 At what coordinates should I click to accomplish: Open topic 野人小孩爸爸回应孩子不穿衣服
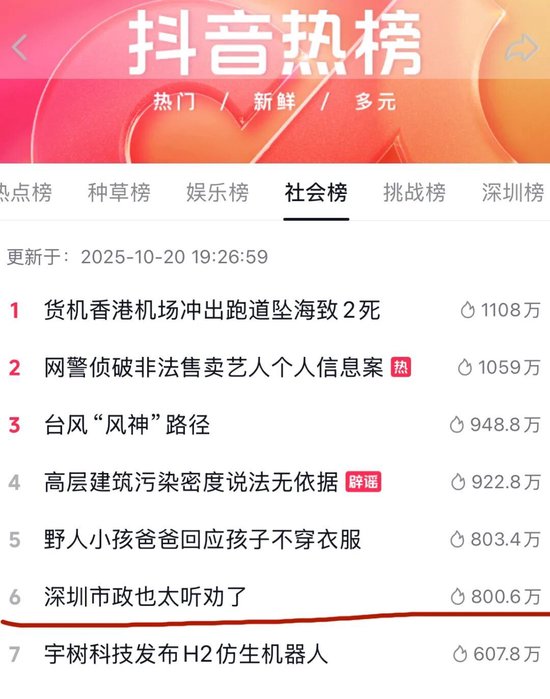click(x=202, y=539)
